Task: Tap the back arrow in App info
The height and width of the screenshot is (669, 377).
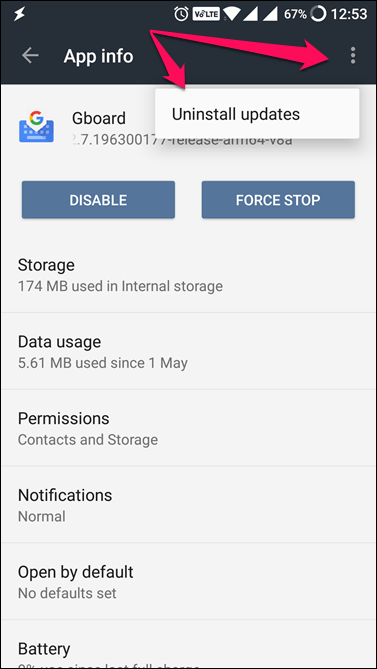Action: [x=30, y=56]
